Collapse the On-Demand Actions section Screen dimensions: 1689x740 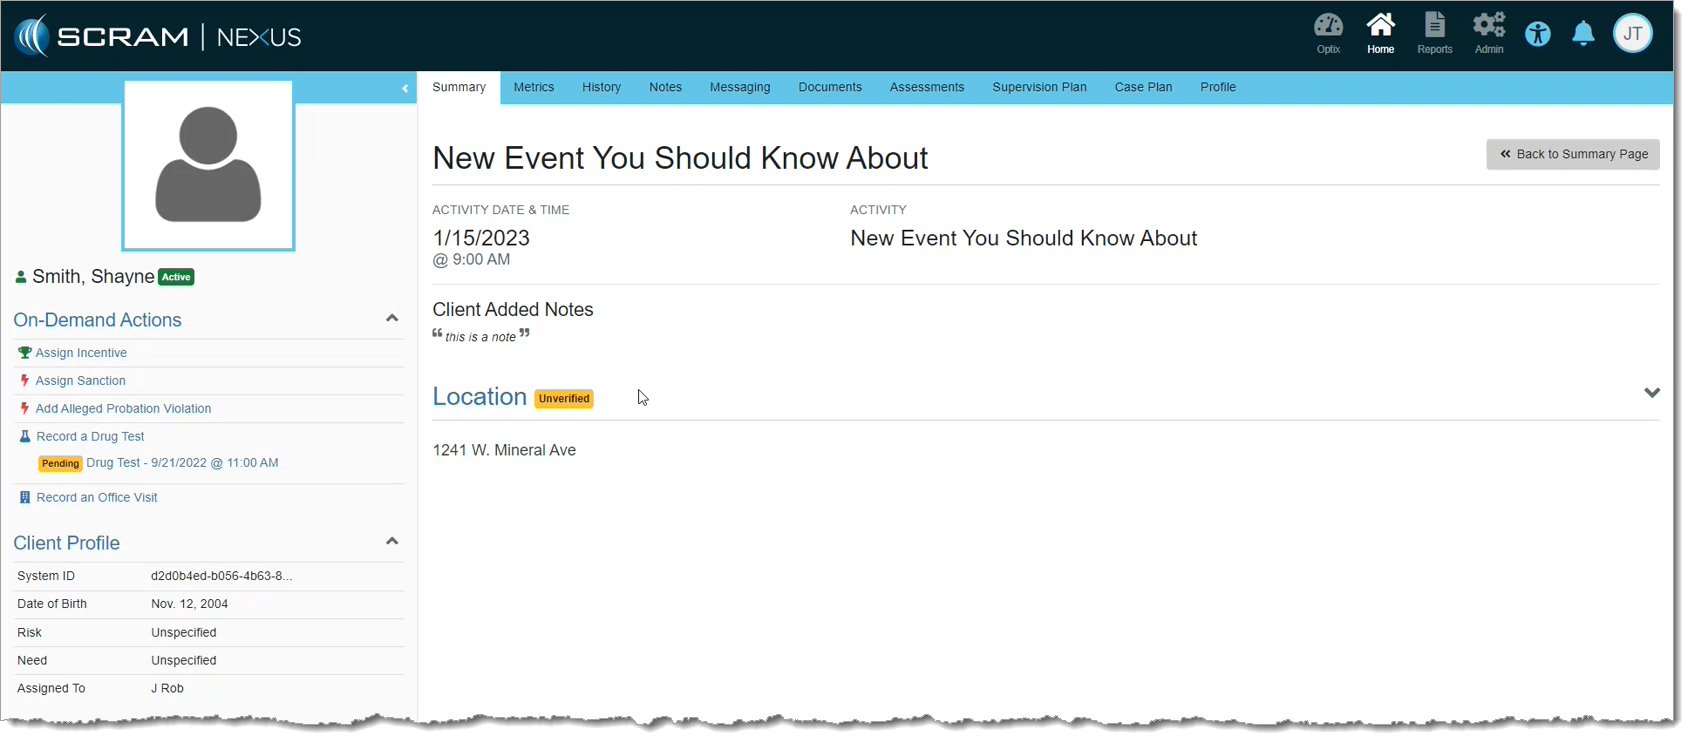tap(392, 319)
